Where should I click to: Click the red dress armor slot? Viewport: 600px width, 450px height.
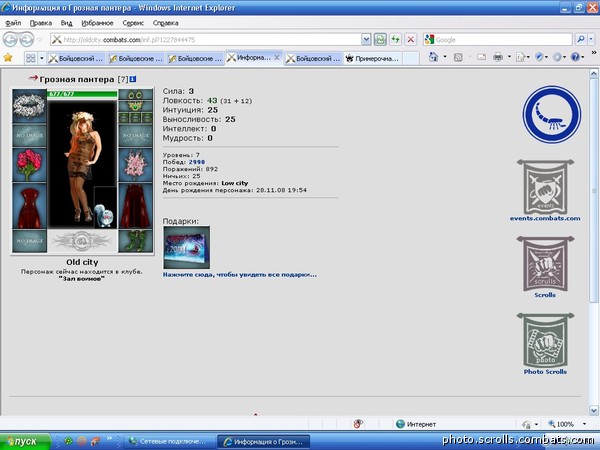click(29, 206)
